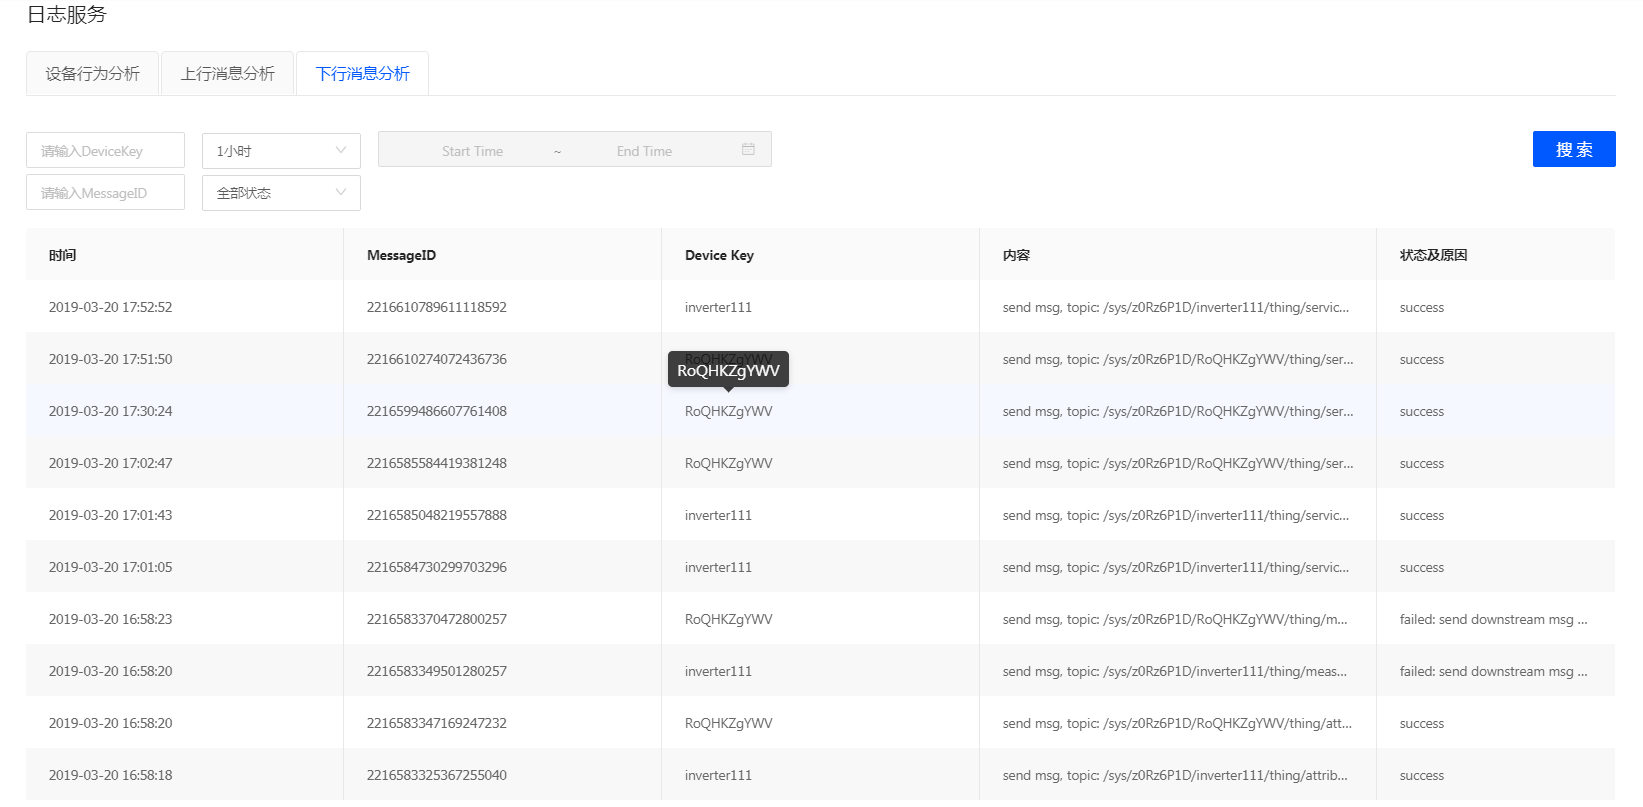
Task: Click content cell of the 17:51:50 row
Action: 1178,359
